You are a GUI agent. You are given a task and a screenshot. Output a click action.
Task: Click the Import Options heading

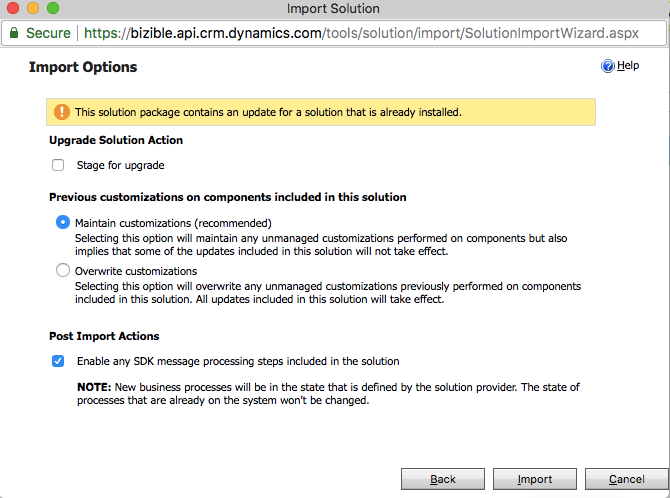tap(83, 68)
